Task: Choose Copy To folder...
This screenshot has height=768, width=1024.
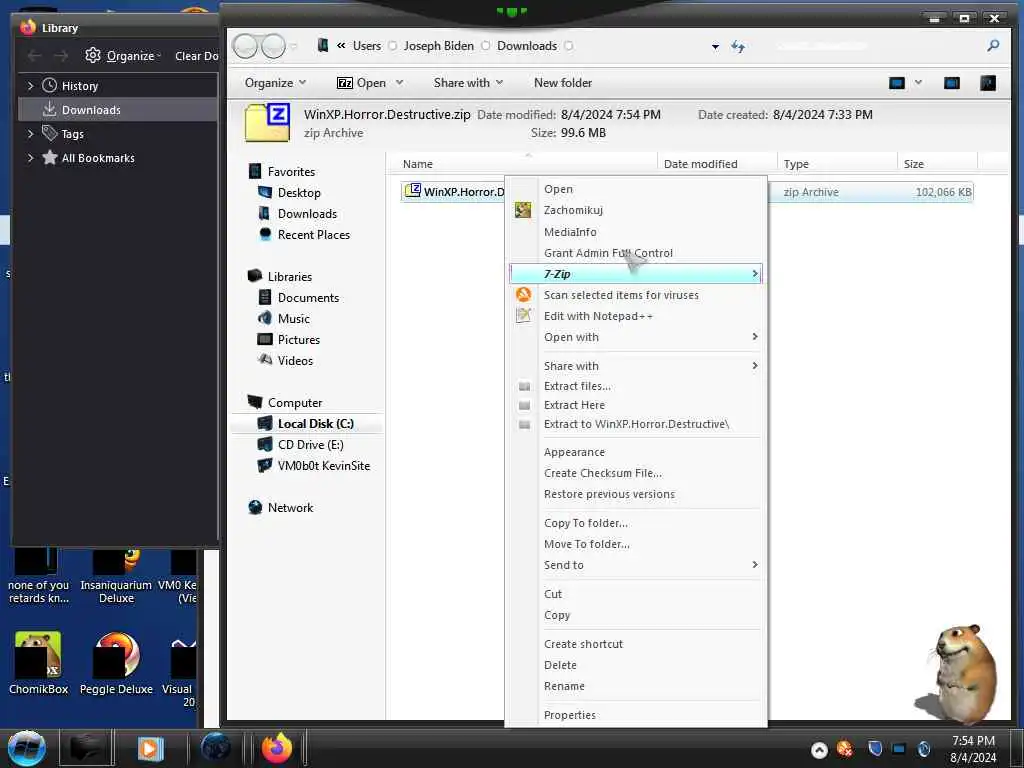Action: (x=586, y=523)
